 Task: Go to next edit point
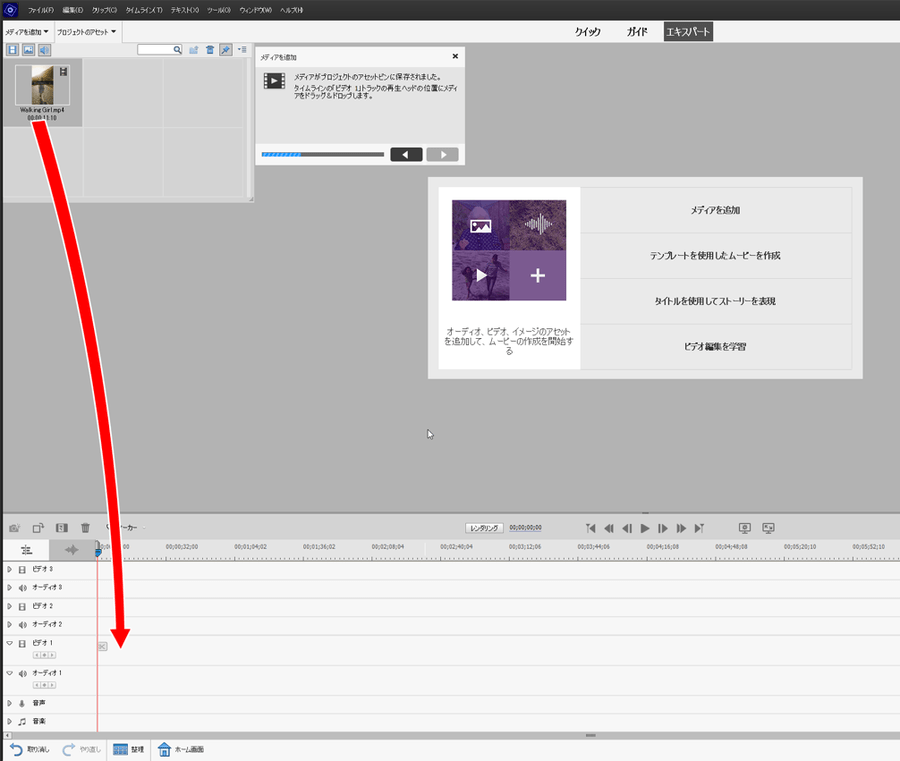[x=699, y=528]
